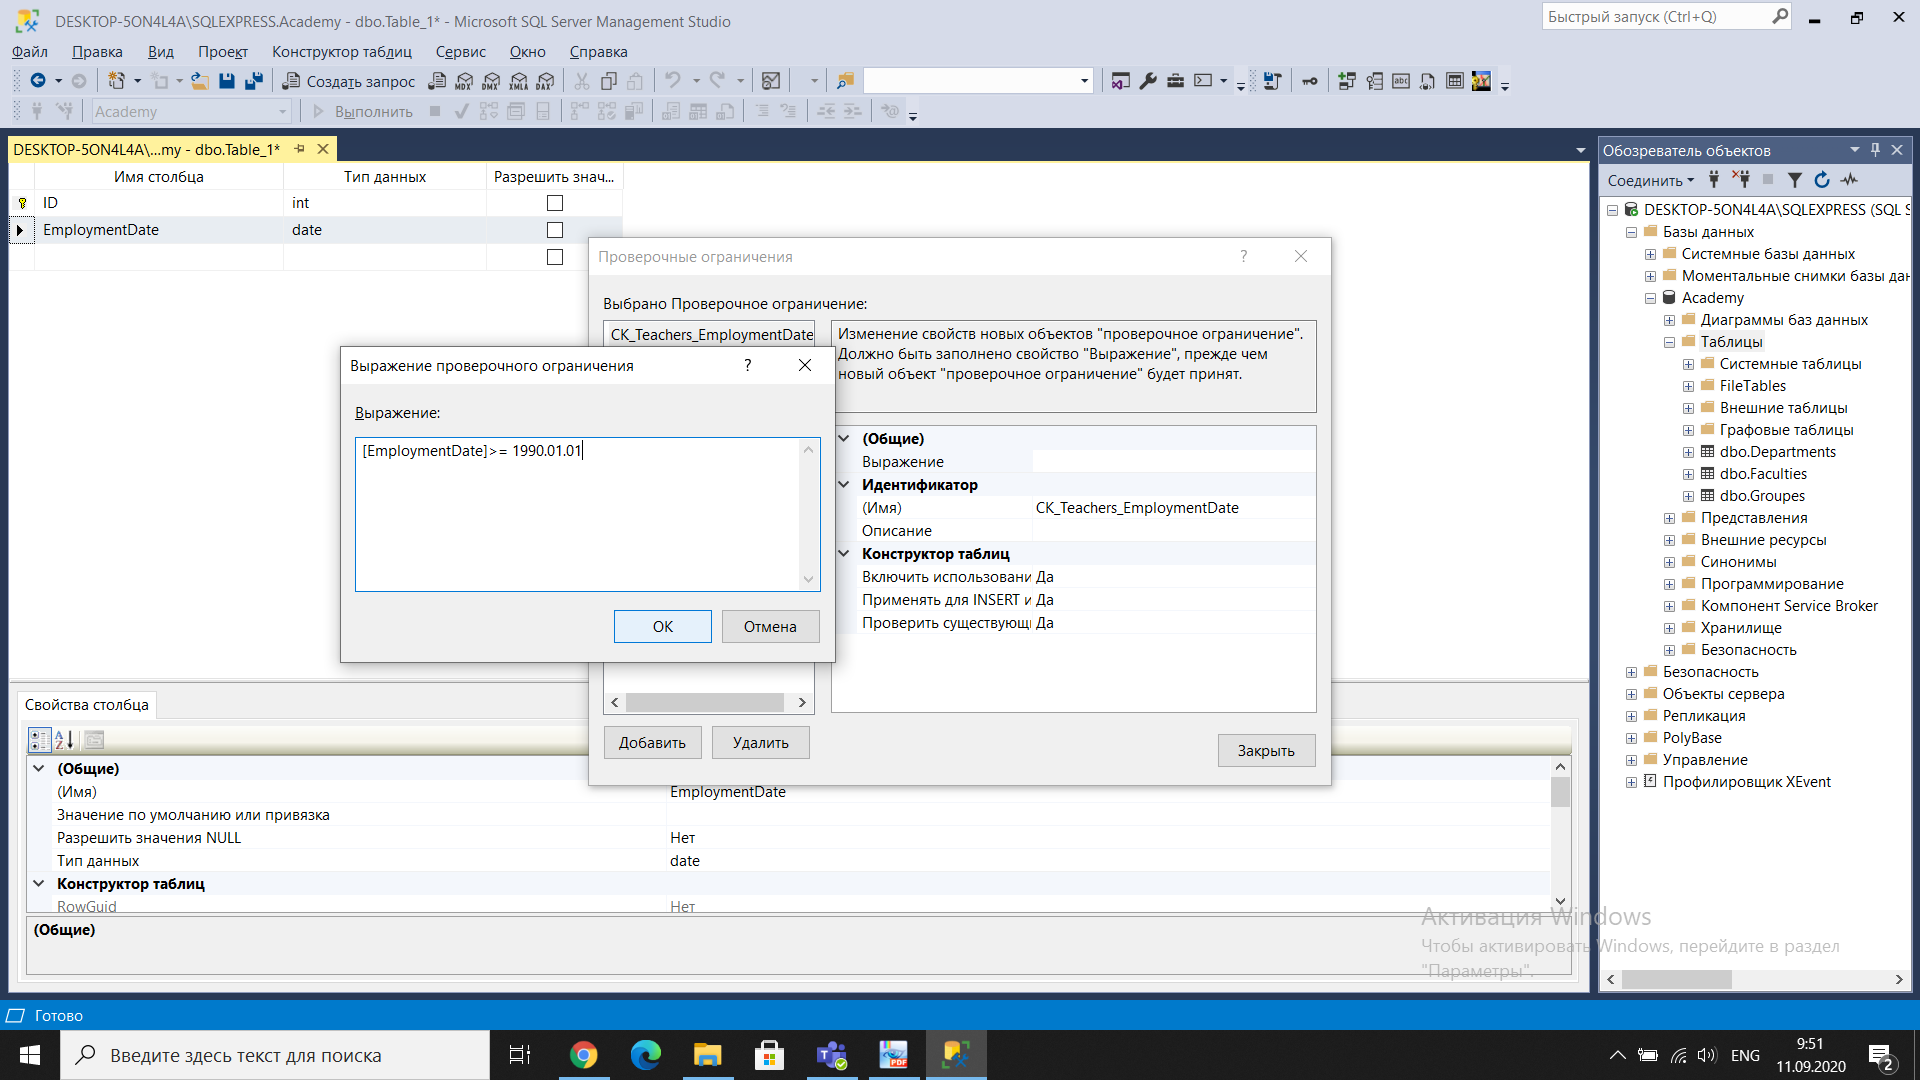Viewport: 1920px width, 1080px height.
Task: Click the Отмена button in expression dialog
Action: (770, 627)
